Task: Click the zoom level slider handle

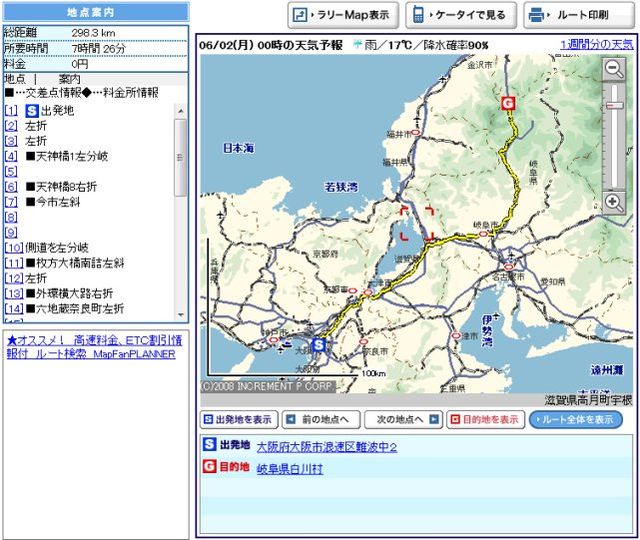Action: point(614,106)
